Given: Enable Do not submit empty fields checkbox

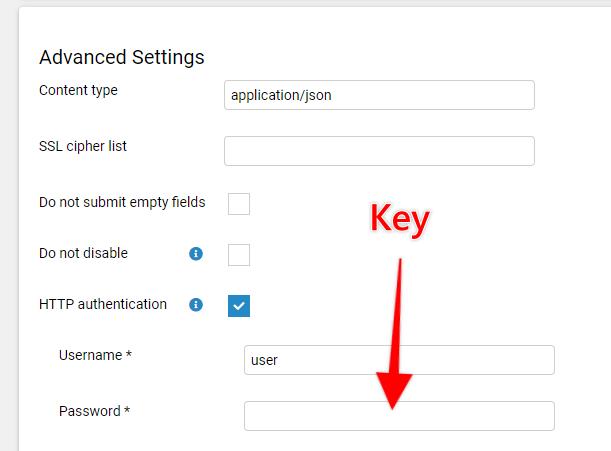Looking at the screenshot, I should [x=239, y=204].
